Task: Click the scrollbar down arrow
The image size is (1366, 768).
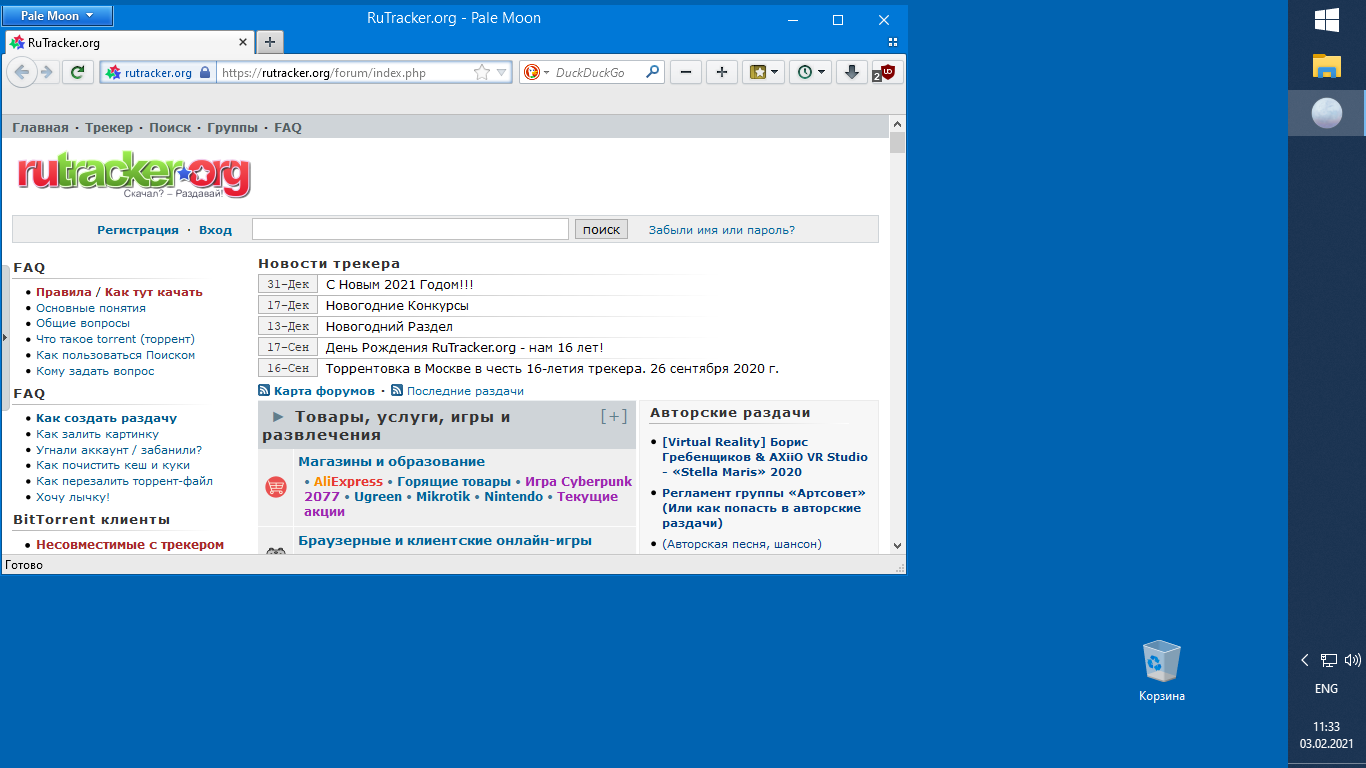Action: (897, 546)
